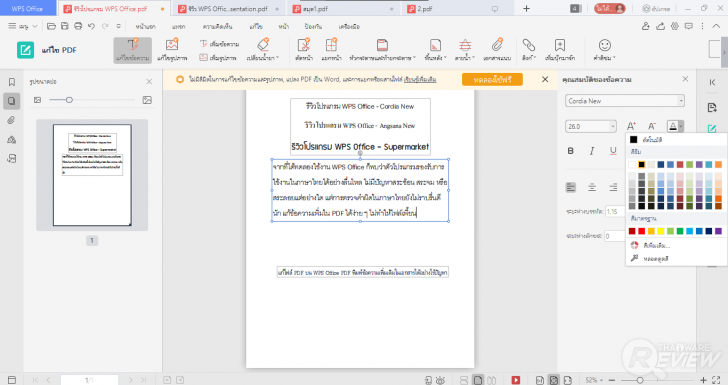Open the bookmark panel in left sidebar

coord(12,82)
